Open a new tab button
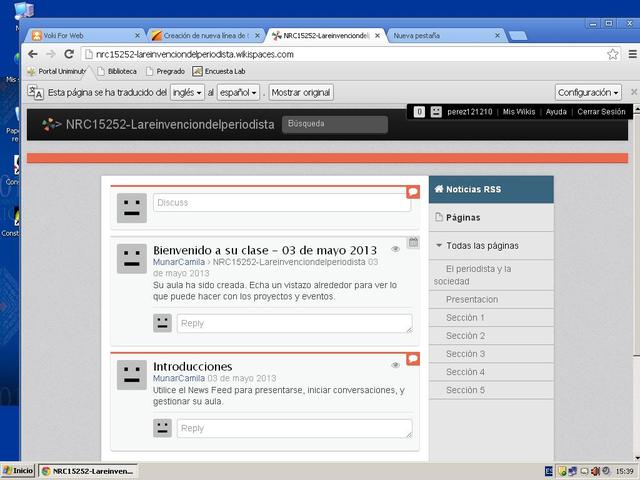 pyautogui.click(x=518, y=36)
